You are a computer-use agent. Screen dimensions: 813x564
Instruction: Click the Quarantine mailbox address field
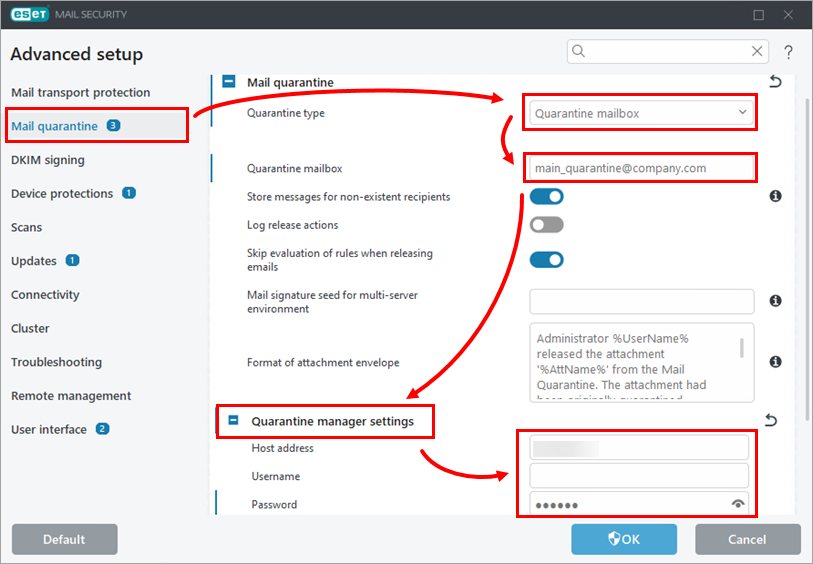pos(640,168)
